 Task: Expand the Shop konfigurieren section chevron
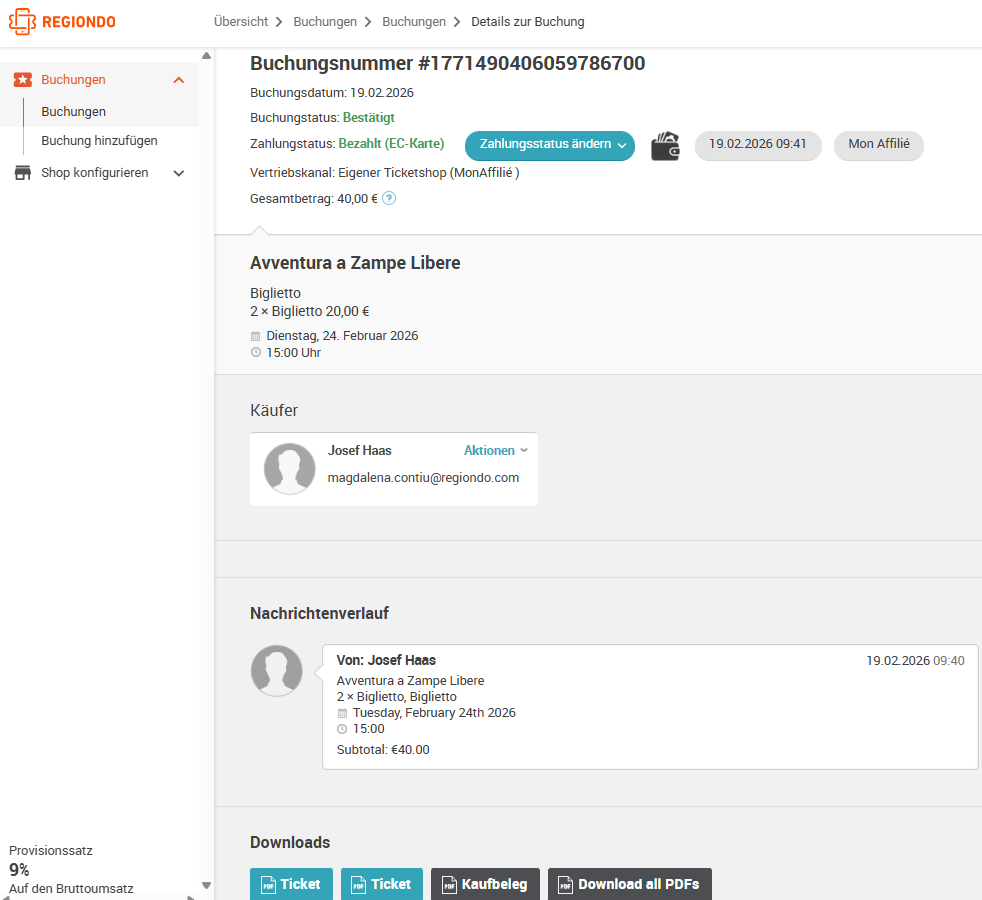(178, 173)
